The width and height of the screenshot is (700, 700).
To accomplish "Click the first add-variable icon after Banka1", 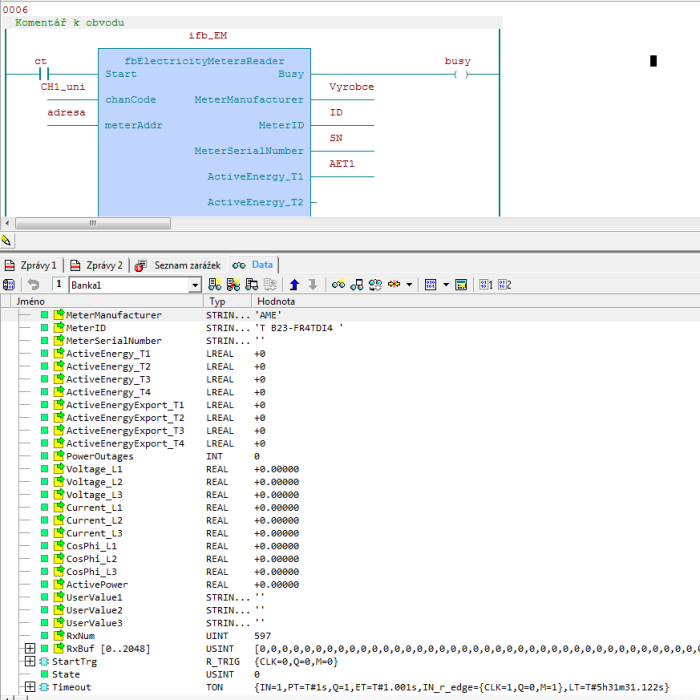I will click(215, 284).
